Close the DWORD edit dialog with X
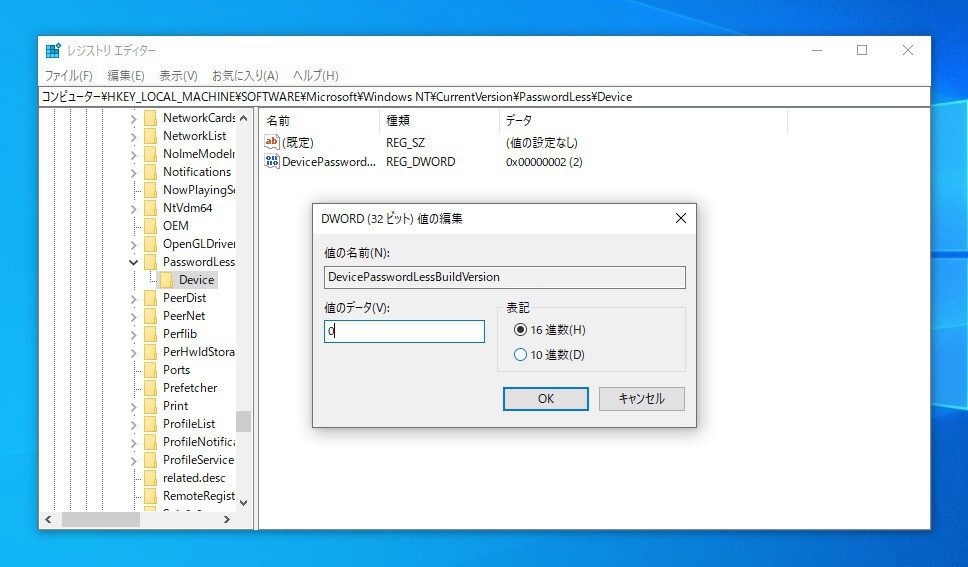Image resolution: width=968 pixels, height=567 pixels. point(680,218)
